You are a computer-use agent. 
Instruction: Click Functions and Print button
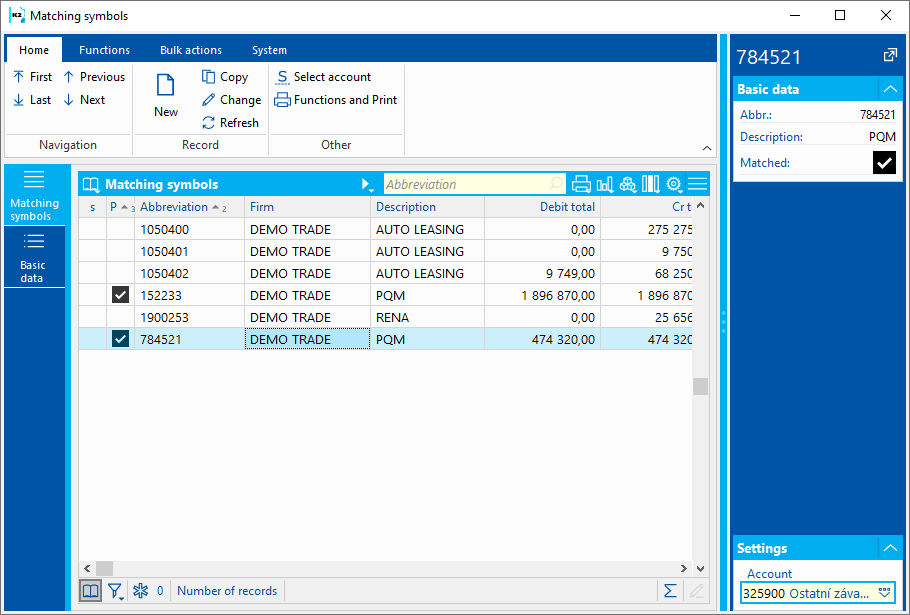click(x=336, y=100)
